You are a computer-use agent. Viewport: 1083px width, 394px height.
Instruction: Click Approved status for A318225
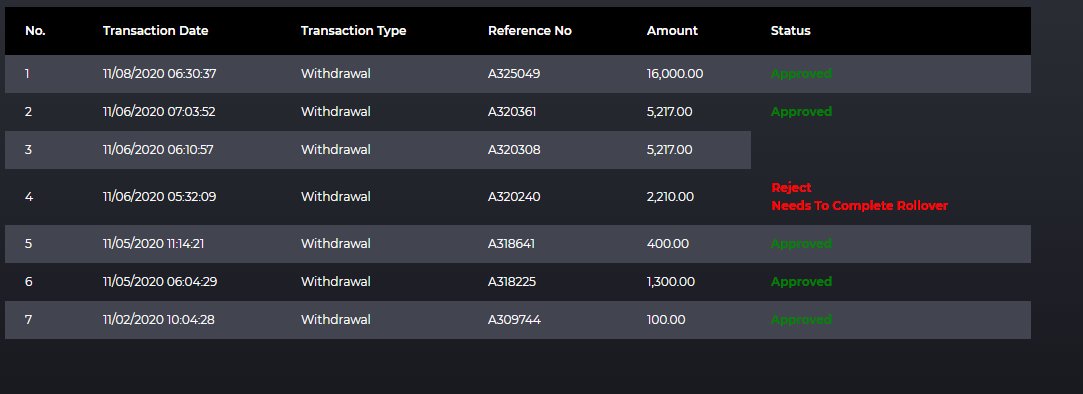click(x=801, y=282)
